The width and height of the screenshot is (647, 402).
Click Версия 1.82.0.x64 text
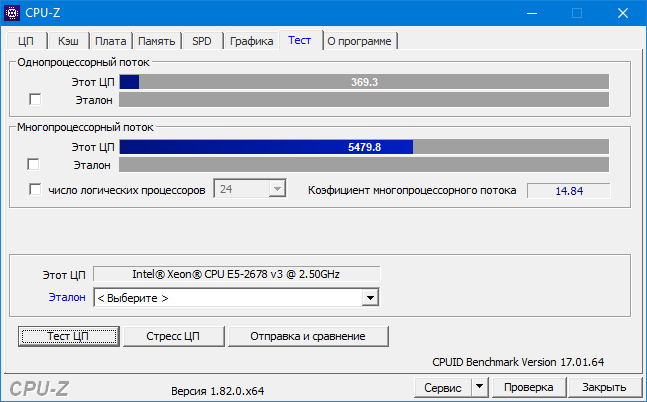[217, 391]
